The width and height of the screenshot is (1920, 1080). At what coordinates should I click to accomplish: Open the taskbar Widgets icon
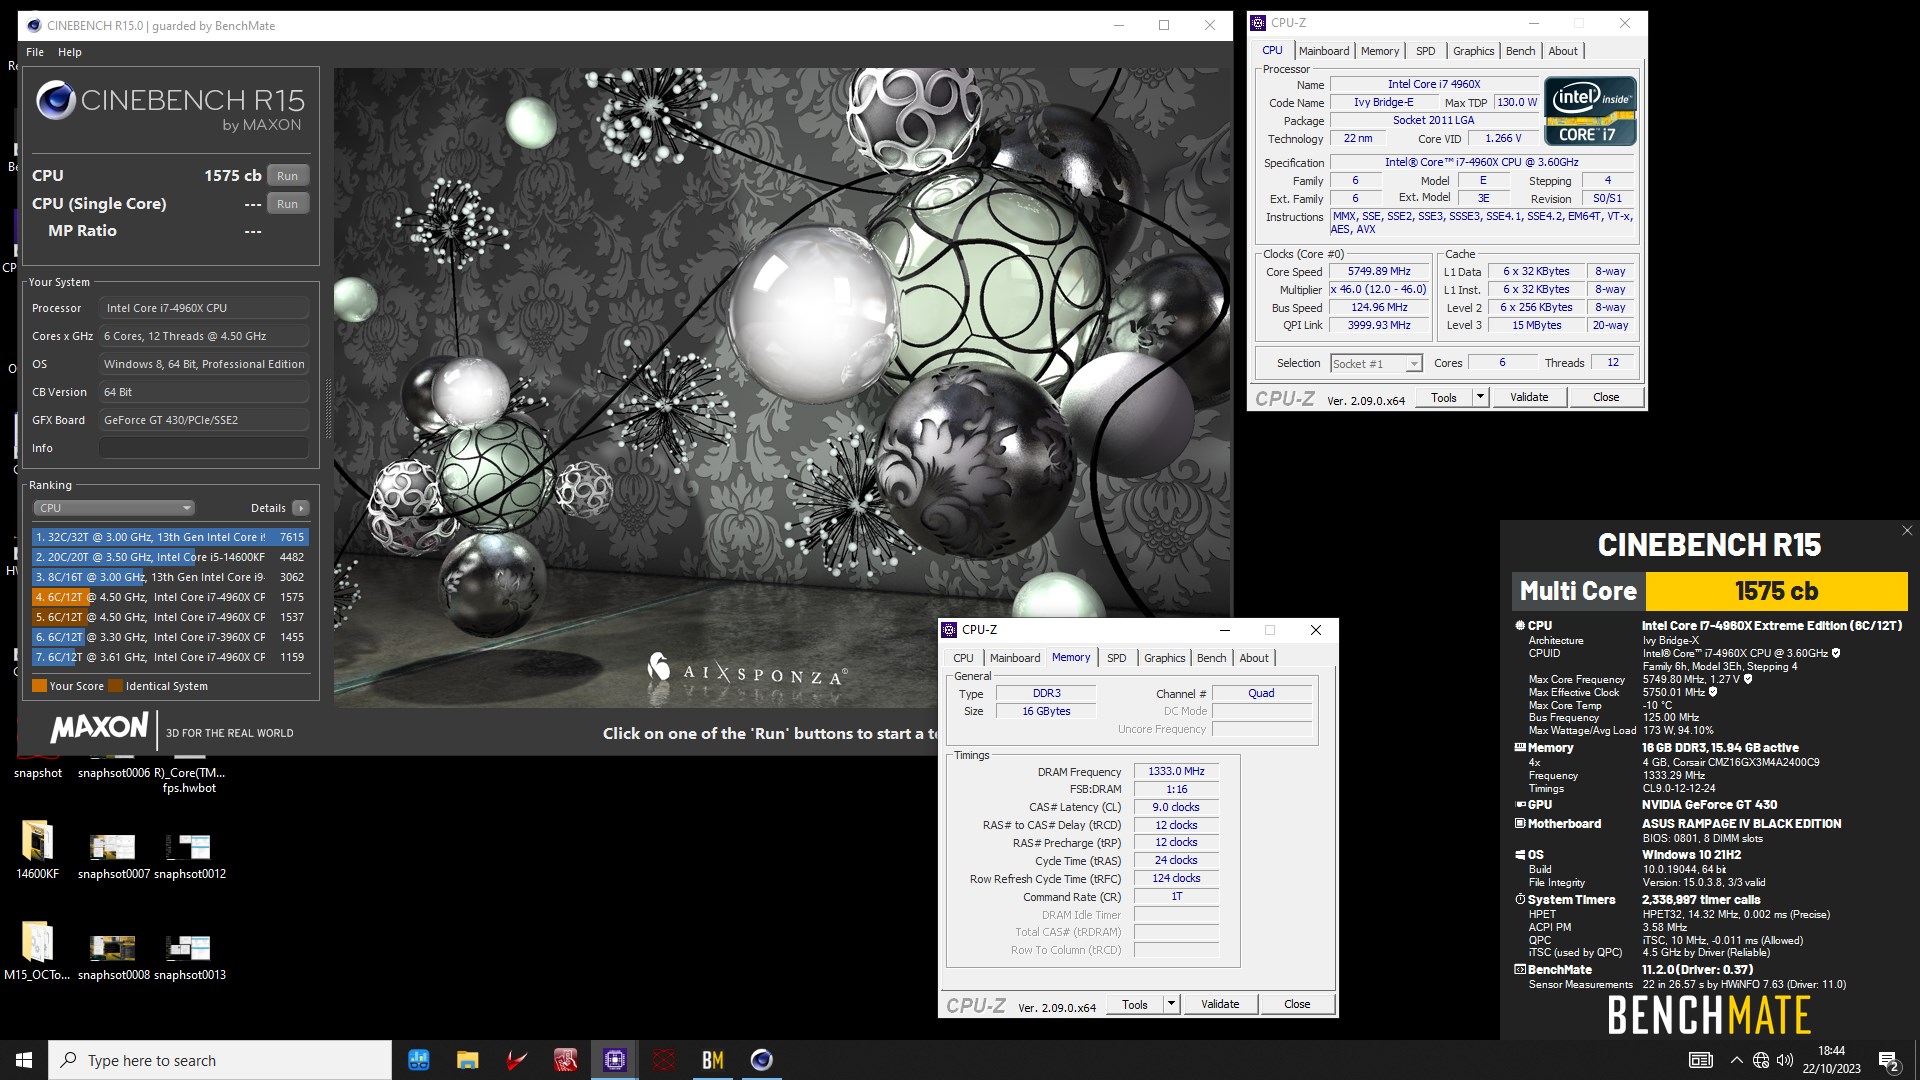418,1060
